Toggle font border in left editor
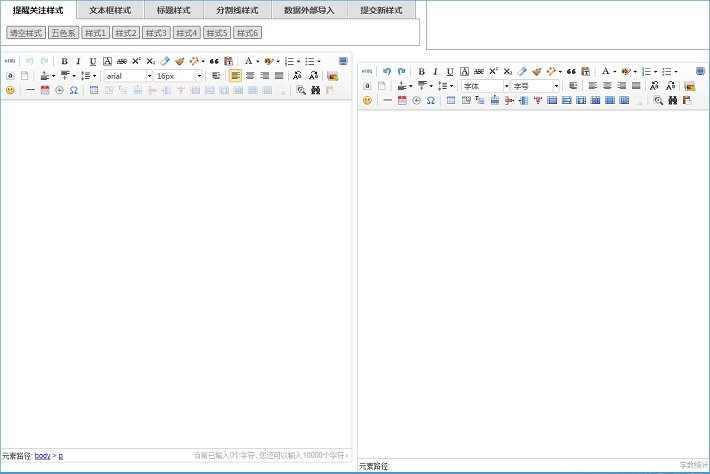Image resolution: width=710 pixels, height=474 pixels. click(107, 61)
